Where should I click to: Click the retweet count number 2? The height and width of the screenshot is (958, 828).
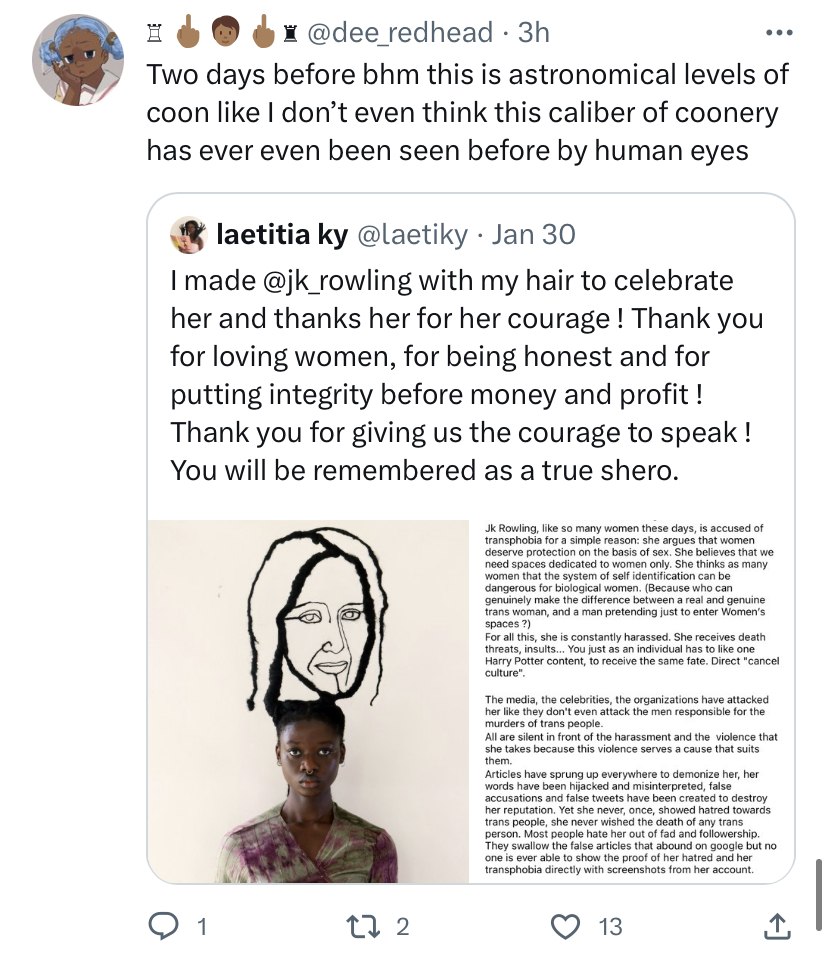(x=402, y=927)
